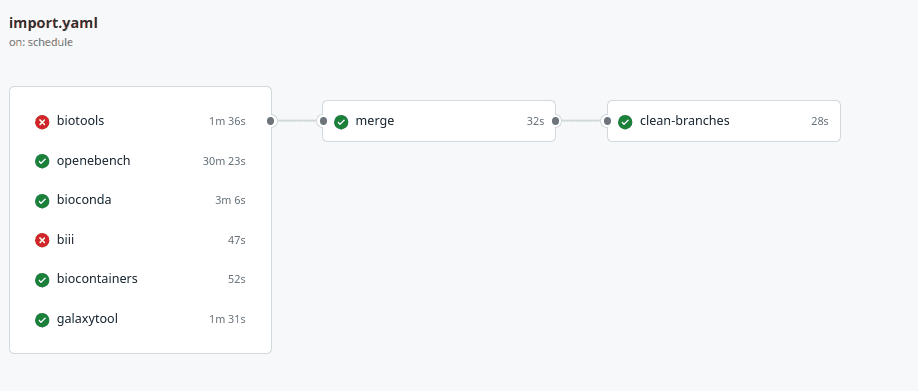Open the biocontainers job

tap(141, 279)
